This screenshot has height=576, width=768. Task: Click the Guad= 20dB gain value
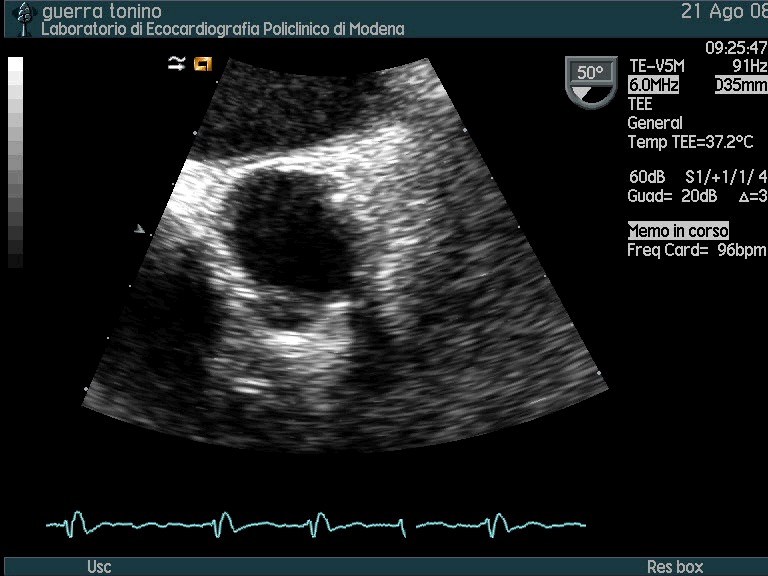tap(664, 196)
